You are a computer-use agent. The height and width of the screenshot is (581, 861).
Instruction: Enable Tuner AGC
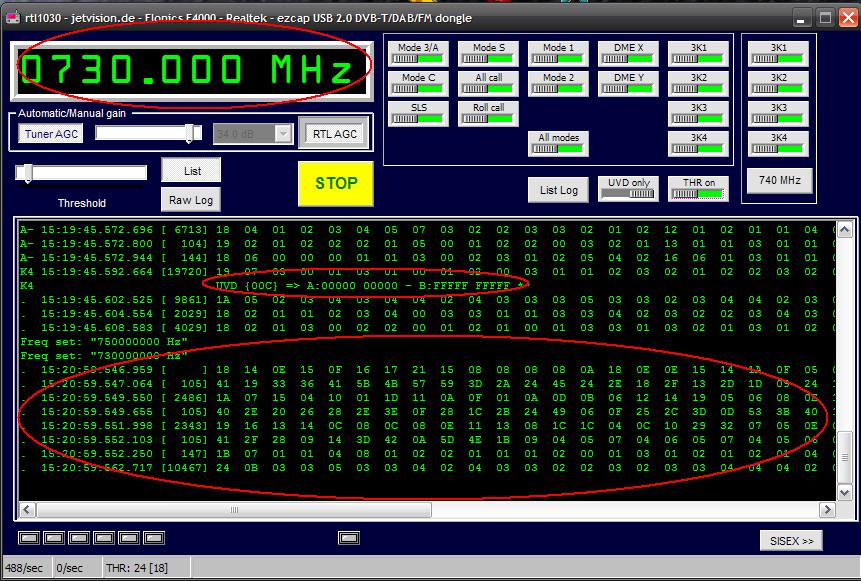point(51,134)
